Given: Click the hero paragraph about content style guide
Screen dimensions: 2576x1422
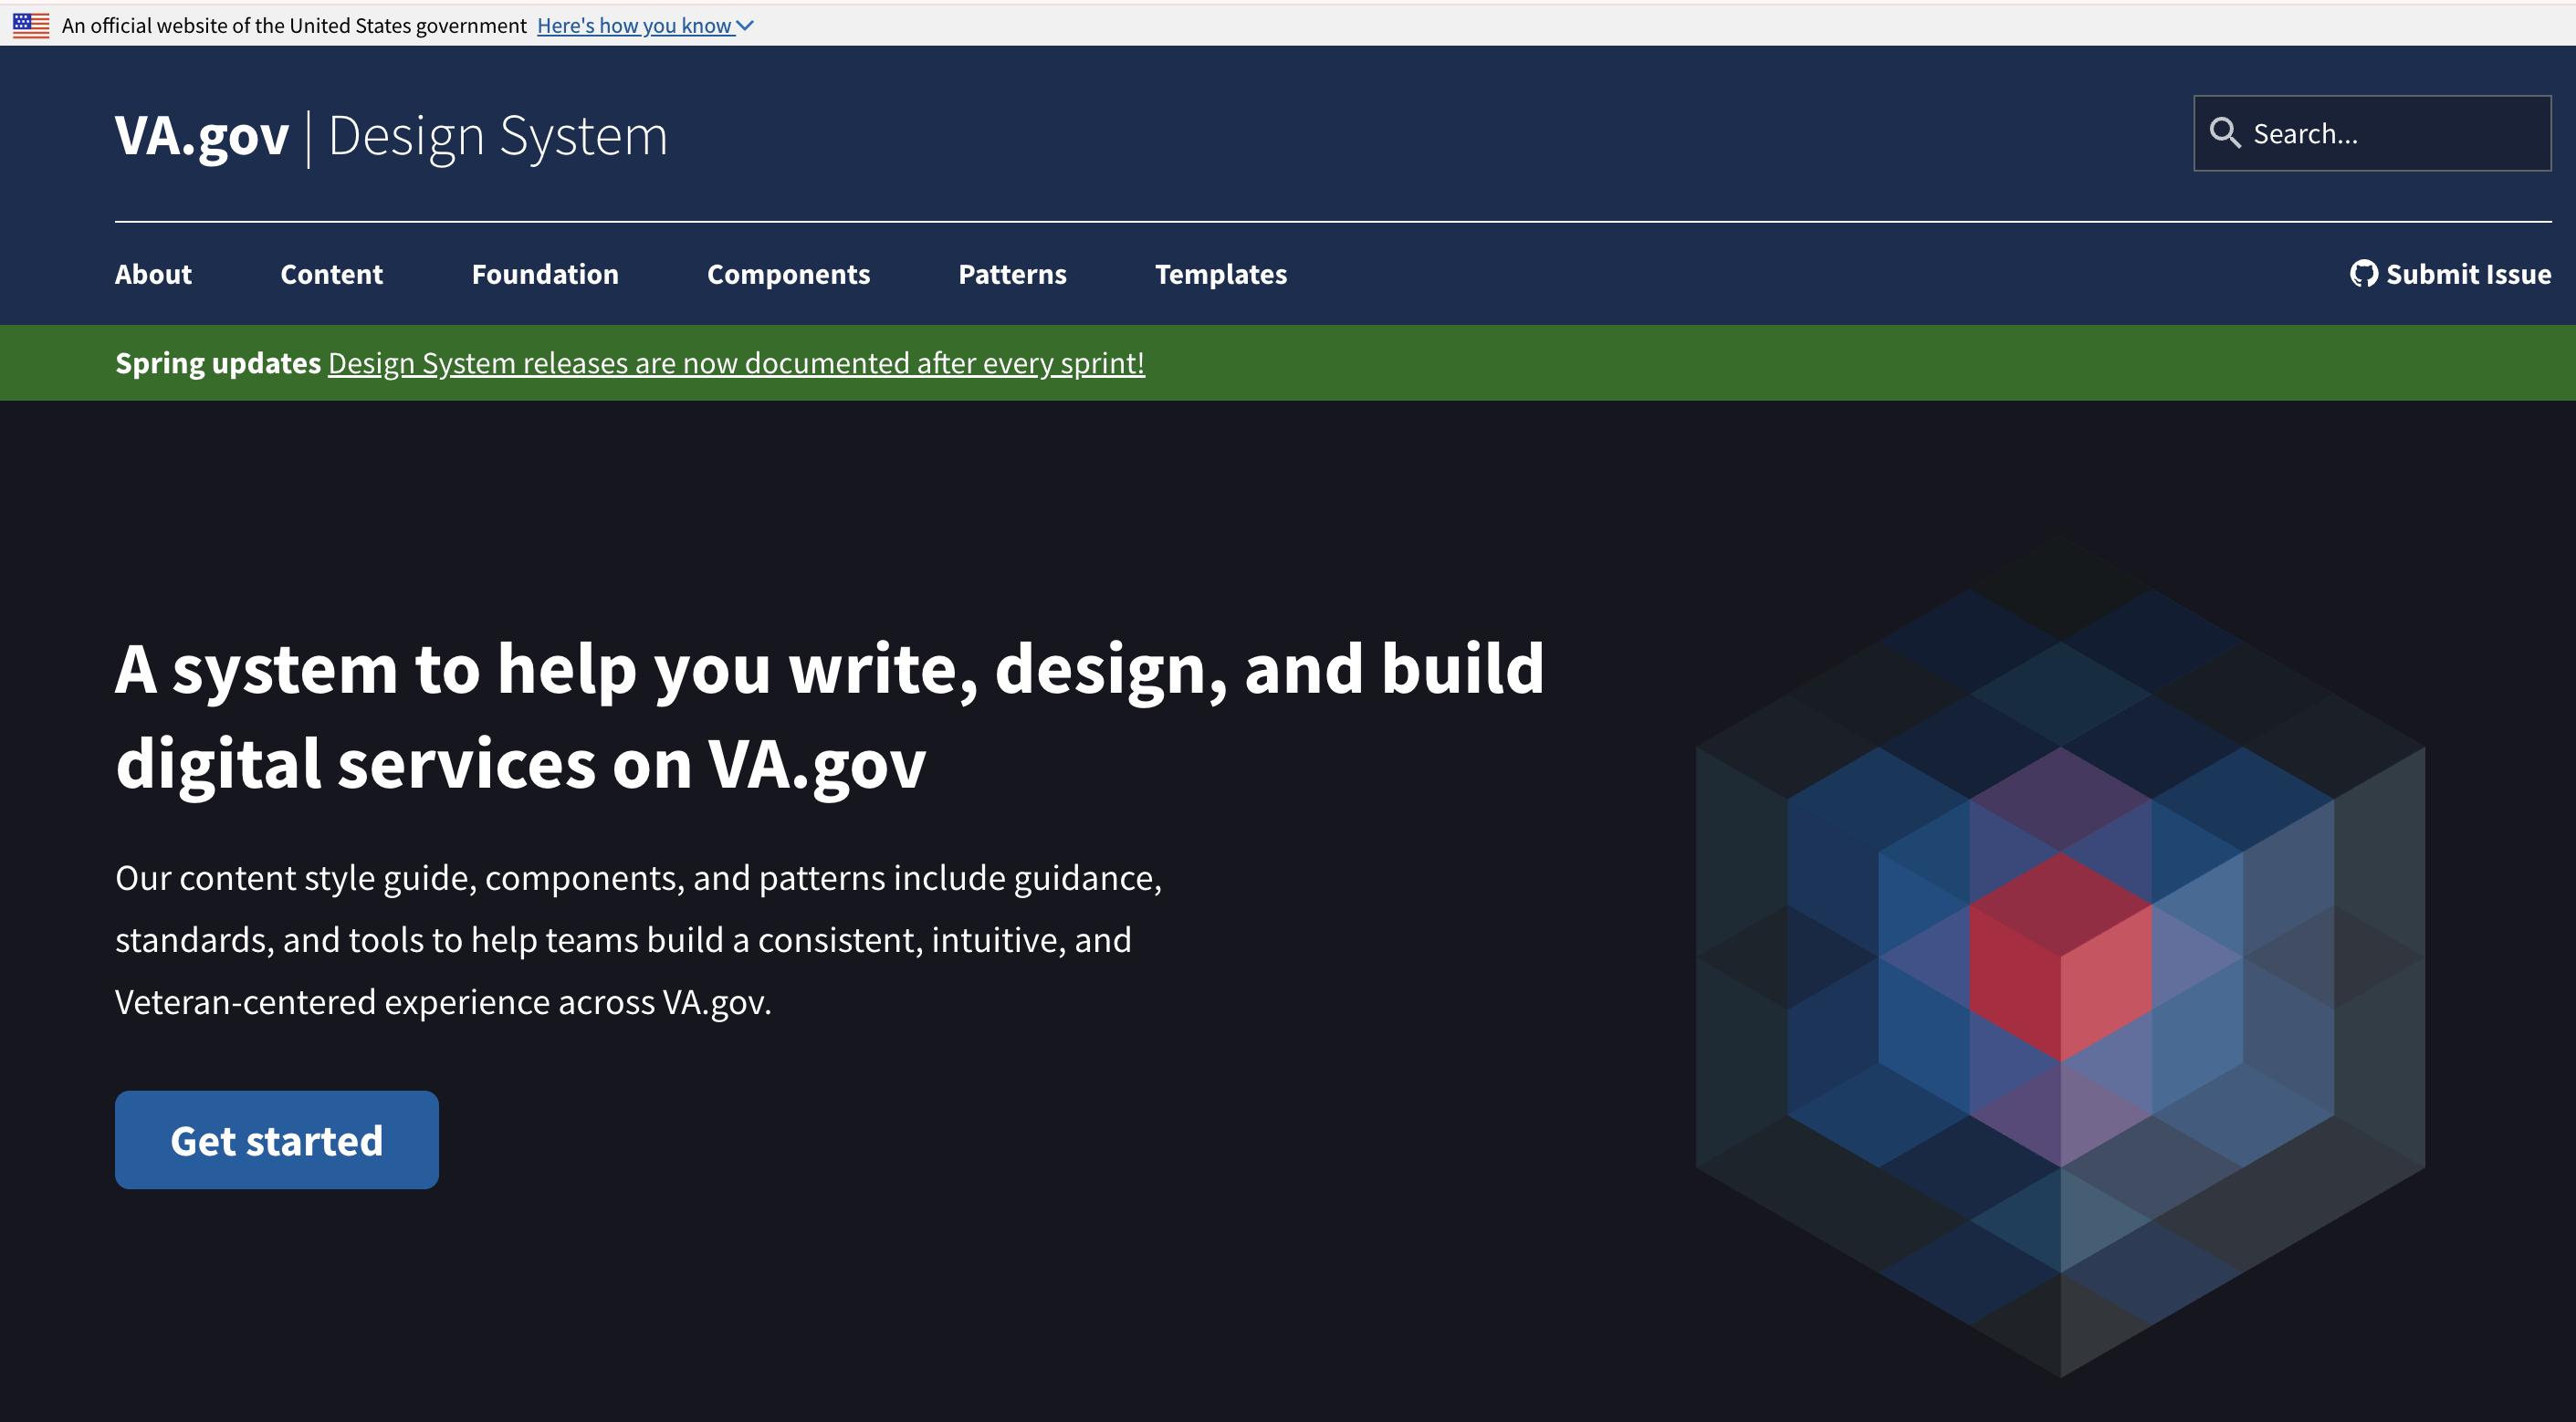Looking at the screenshot, I should (x=638, y=940).
